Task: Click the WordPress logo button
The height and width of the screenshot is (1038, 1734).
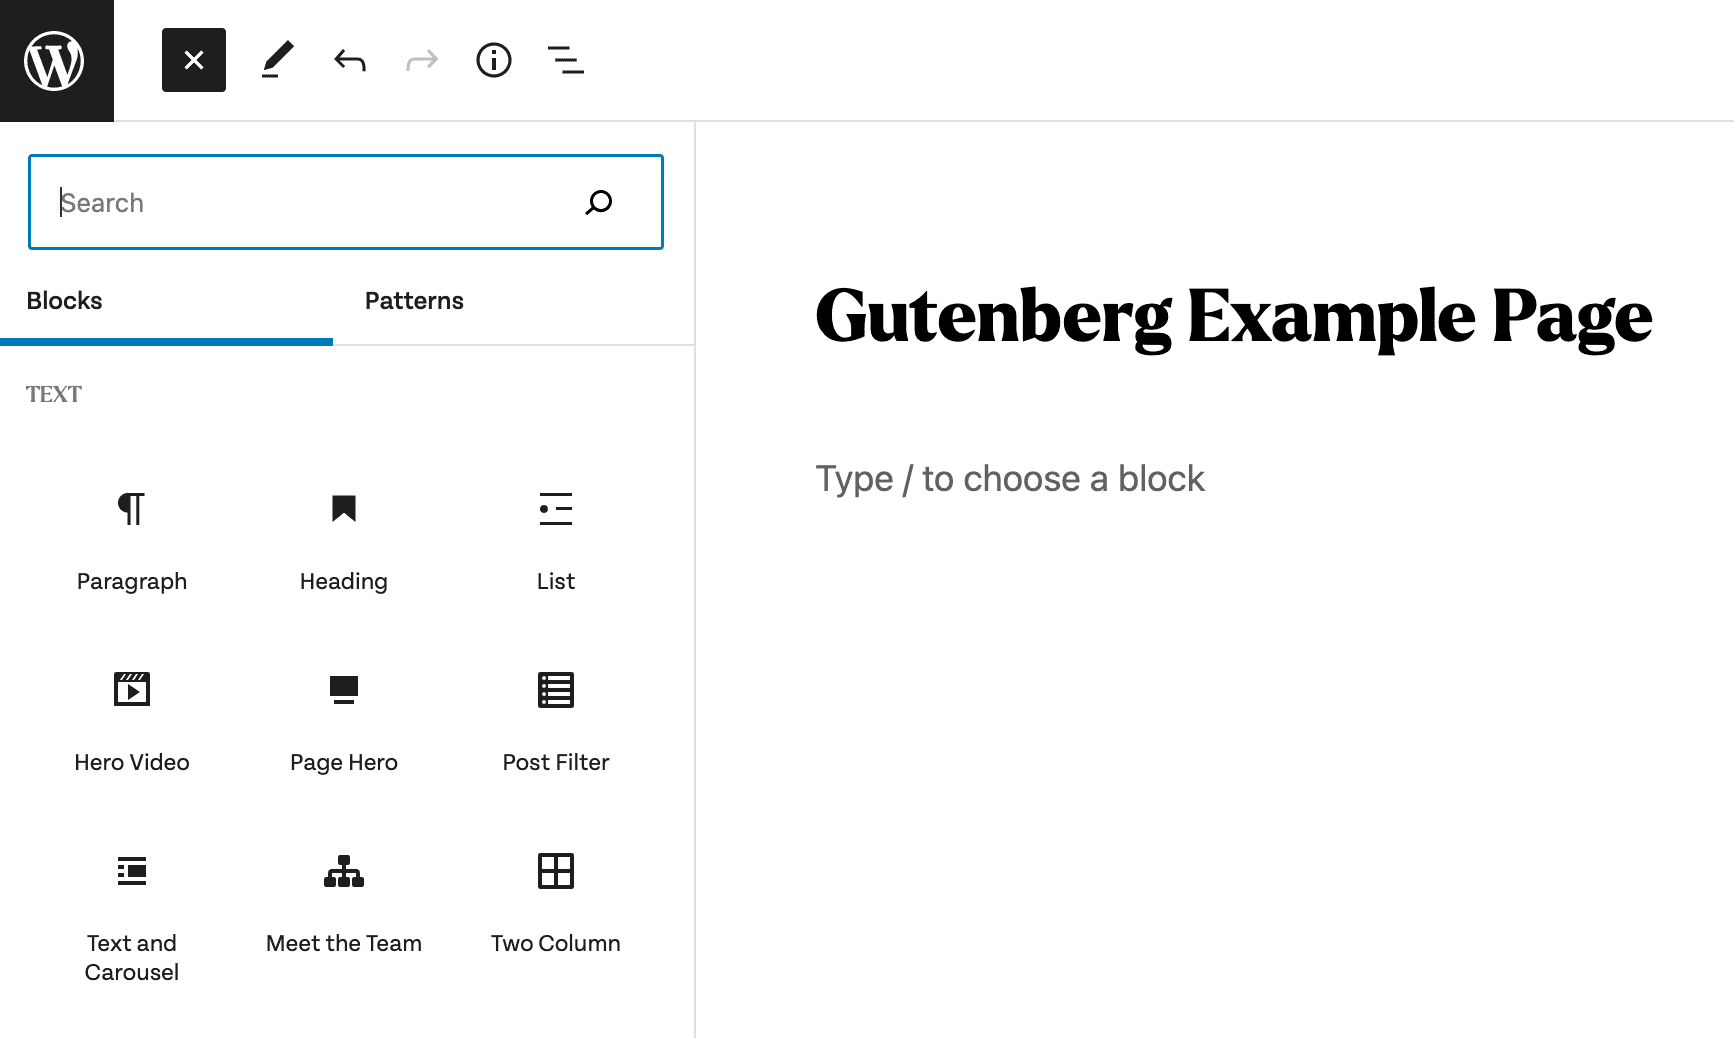Action: pos(56,61)
